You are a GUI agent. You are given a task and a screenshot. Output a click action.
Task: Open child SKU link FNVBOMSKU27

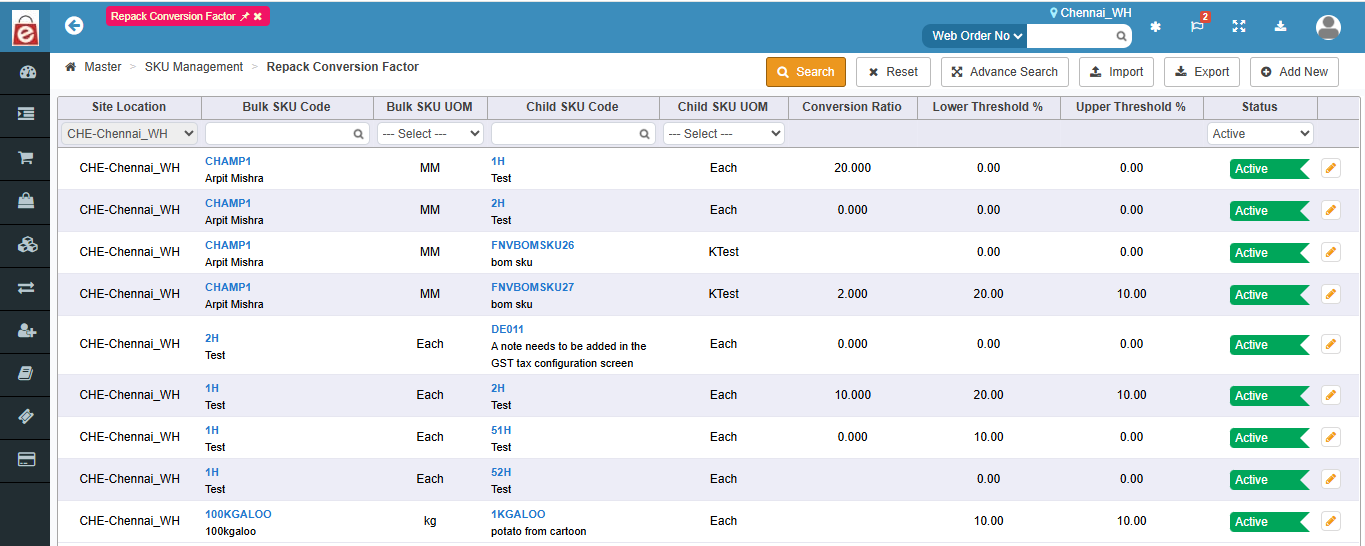(532, 287)
